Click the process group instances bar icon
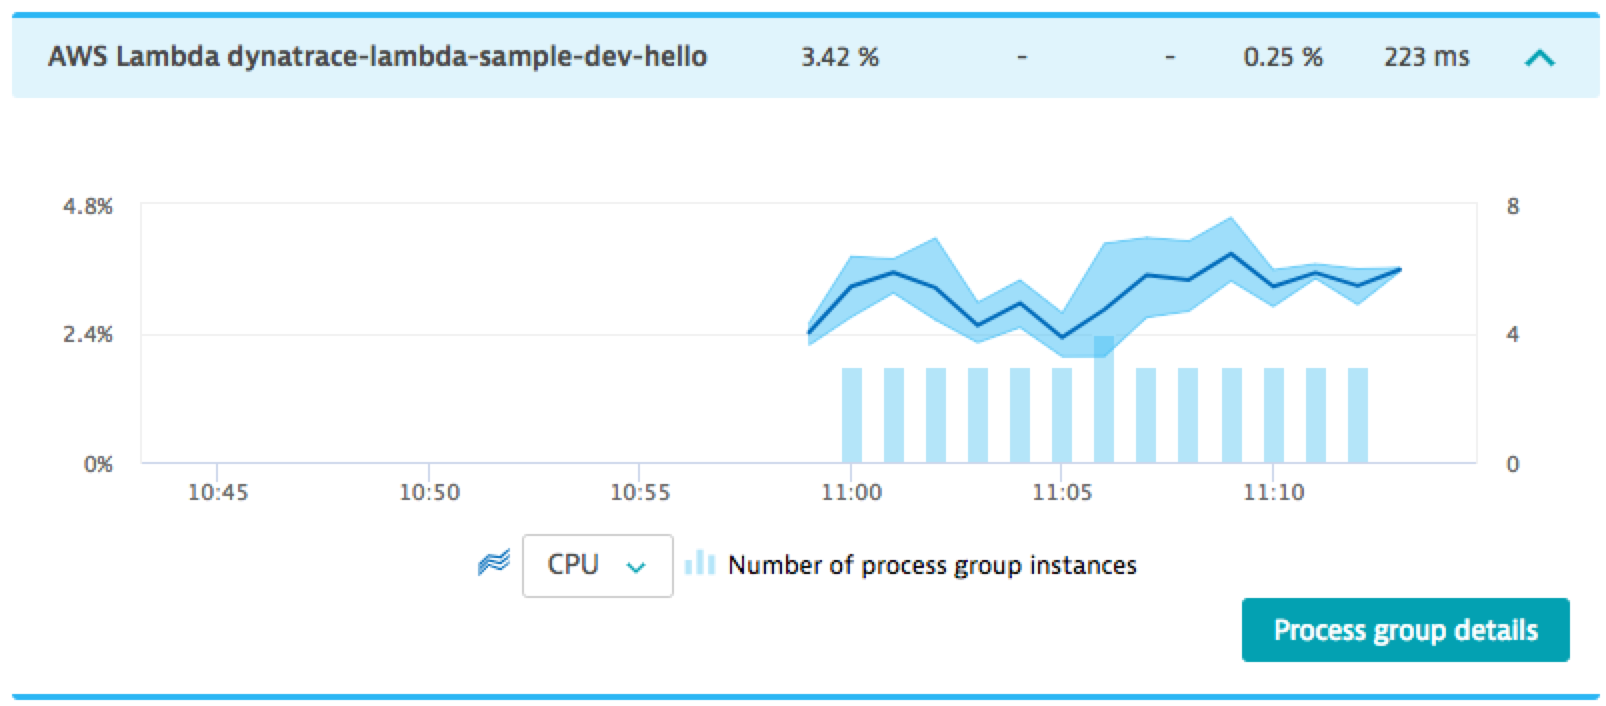 700,563
